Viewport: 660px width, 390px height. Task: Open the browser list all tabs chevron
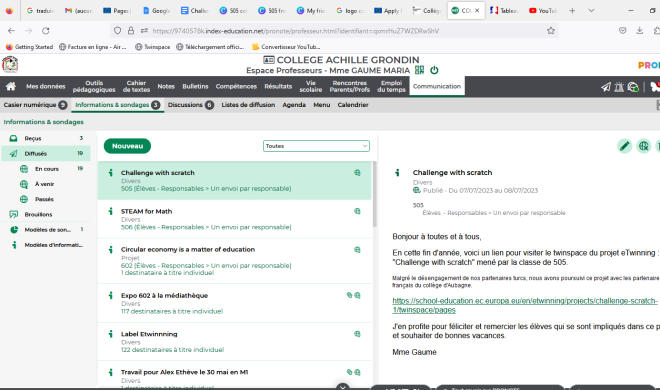pyautogui.click(x=591, y=11)
